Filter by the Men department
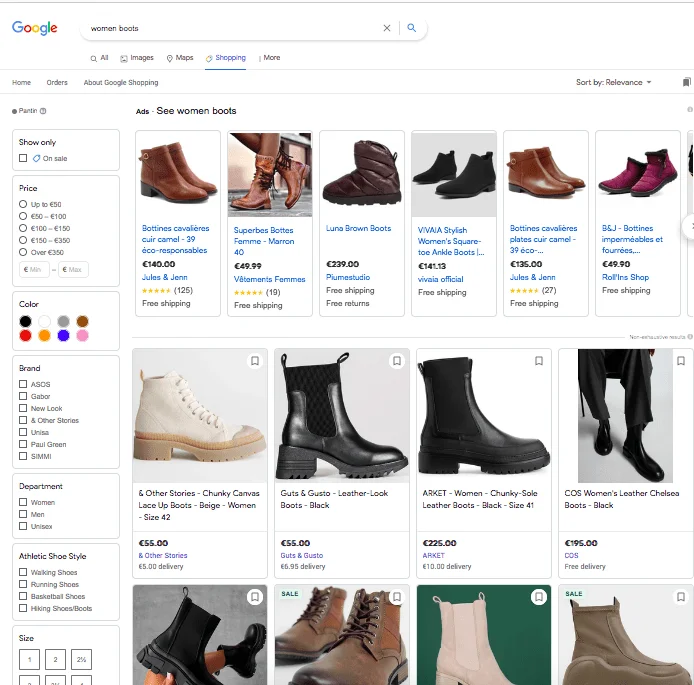This screenshot has width=694, height=685. (x=23, y=514)
